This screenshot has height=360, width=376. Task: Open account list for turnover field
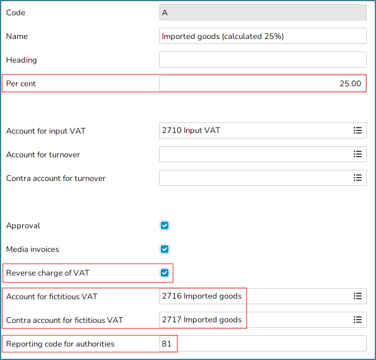[357, 154]
